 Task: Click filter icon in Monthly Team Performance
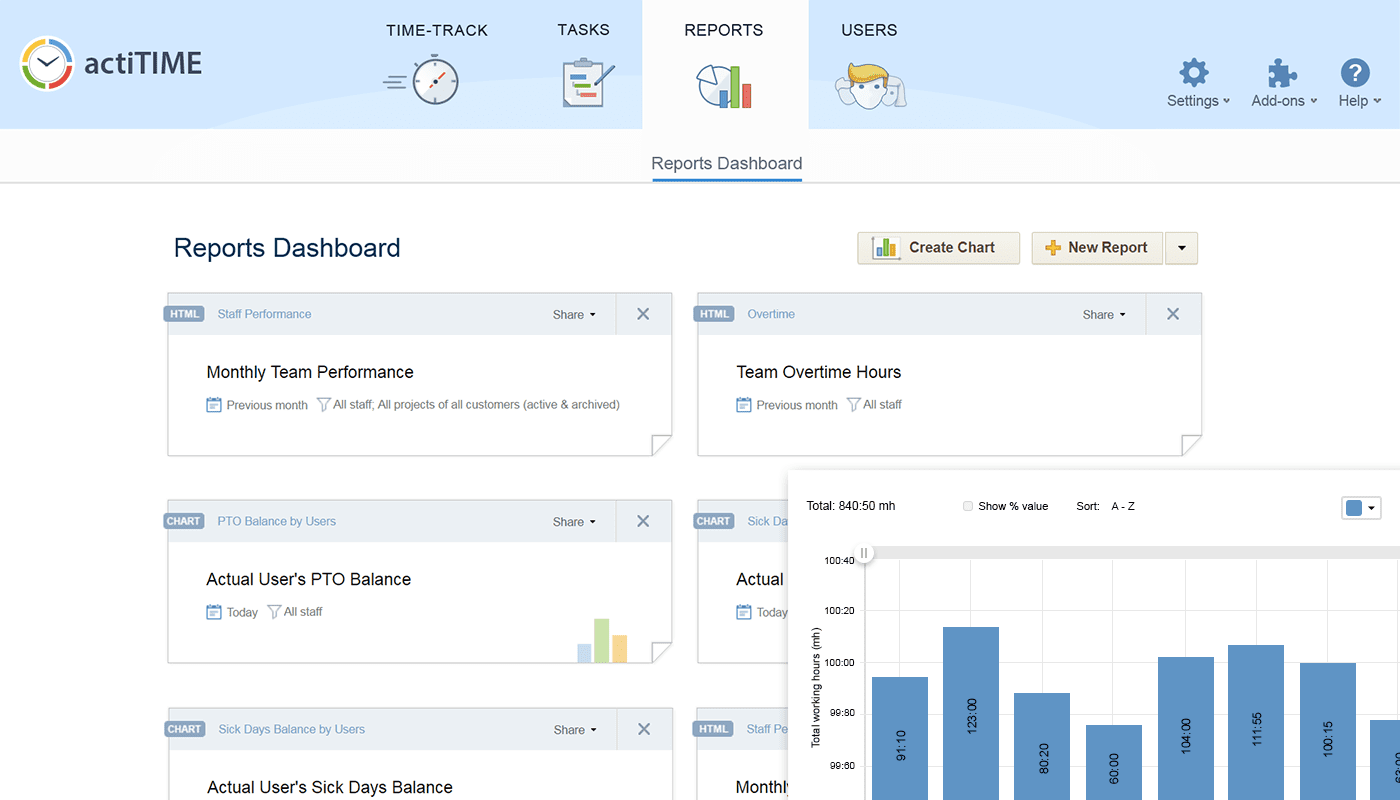tap(323, 404)
